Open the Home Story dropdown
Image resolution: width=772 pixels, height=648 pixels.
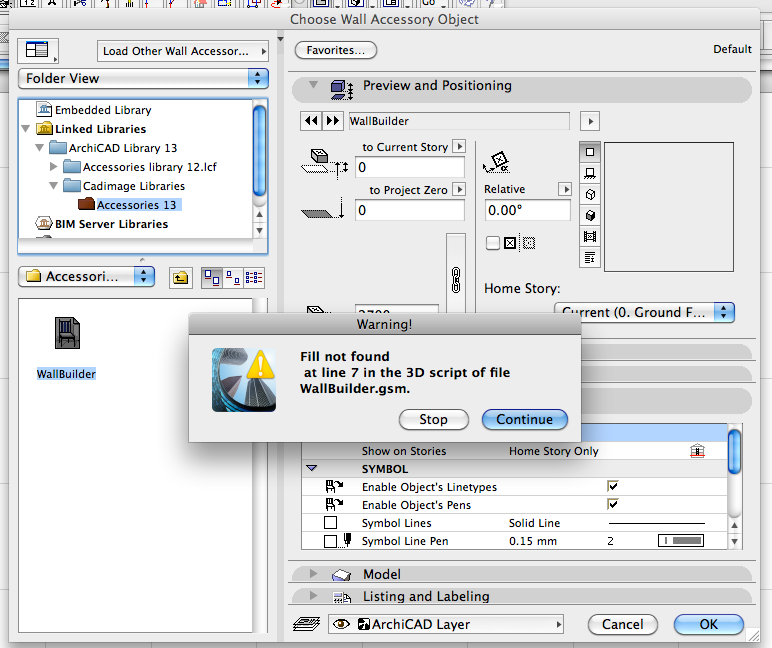pos(644,312)
